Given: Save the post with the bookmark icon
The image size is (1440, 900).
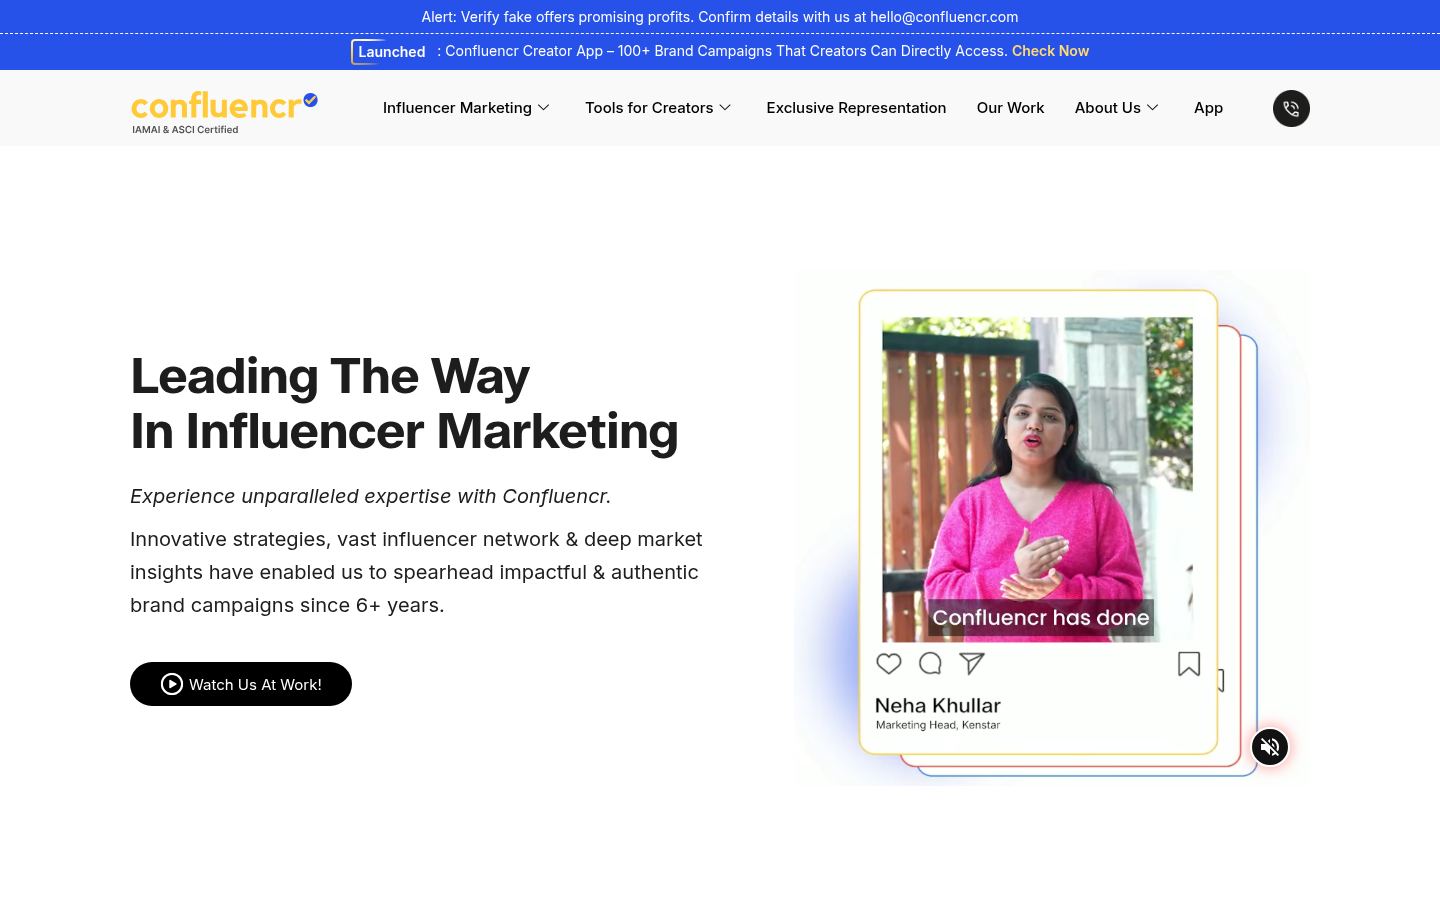Looking at the screenshot, I should click(1189, 664).
